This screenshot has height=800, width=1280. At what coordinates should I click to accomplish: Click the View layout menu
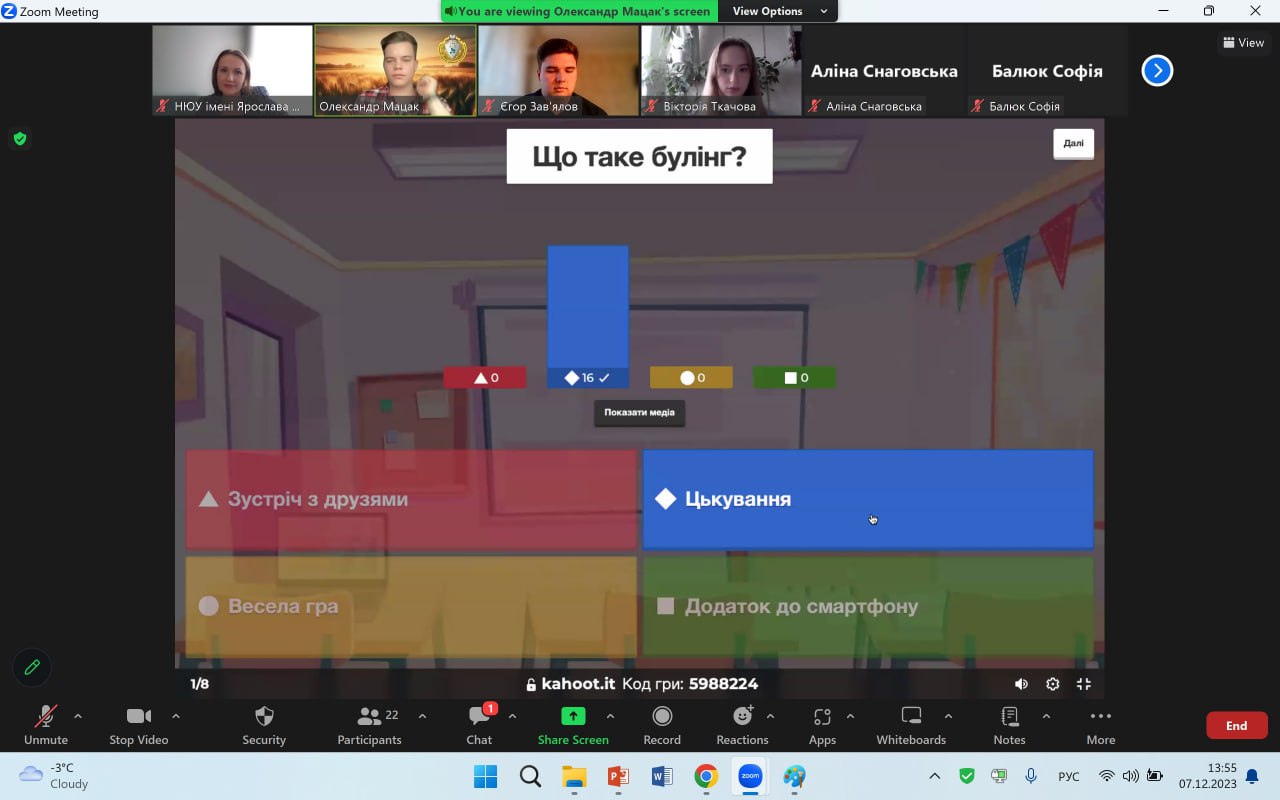[x=1243, y=42]
